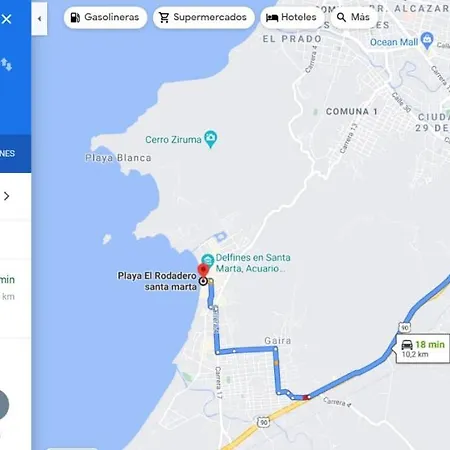Filter by Gasolineras
Image resolution: width=450 pixels, height=450 pixels.
click(x=105, y=17)
